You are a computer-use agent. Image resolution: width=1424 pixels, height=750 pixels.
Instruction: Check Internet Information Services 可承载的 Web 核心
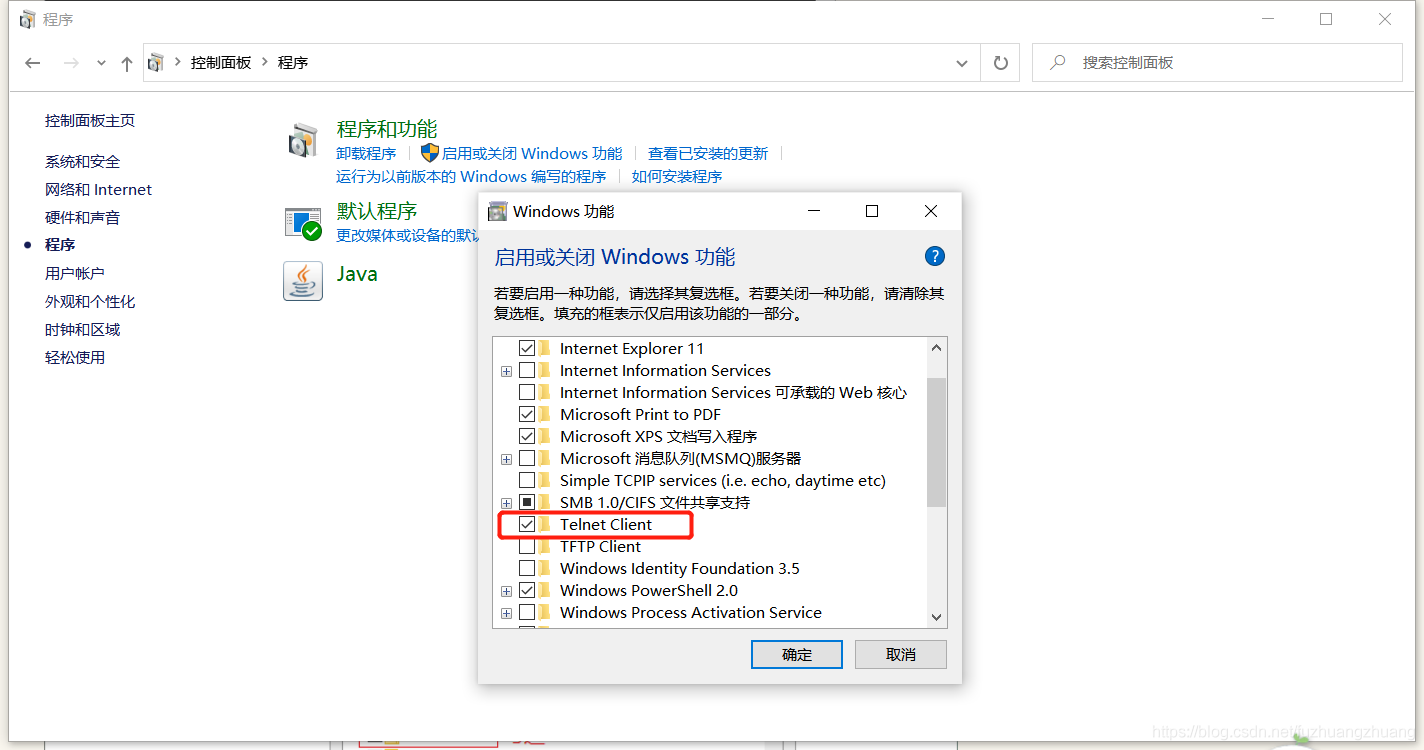tap(527, 392)
